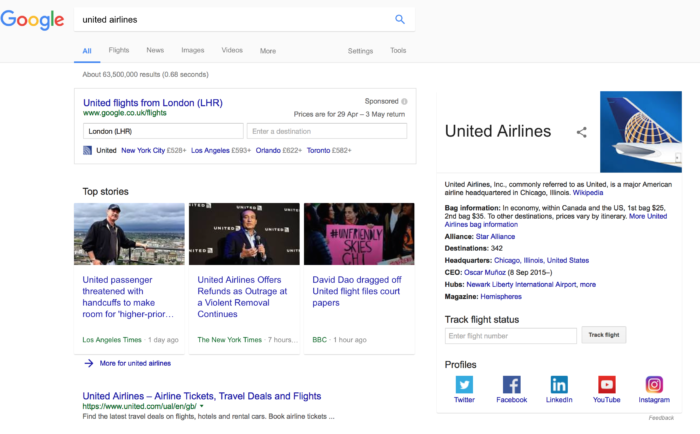Switch to the Flights tab
700x434 pixels.
119,50
